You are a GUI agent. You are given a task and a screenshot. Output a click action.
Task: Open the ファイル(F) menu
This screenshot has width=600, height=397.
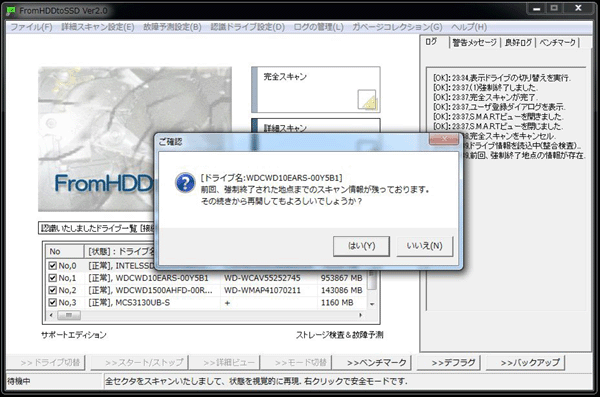pos(31,27)
